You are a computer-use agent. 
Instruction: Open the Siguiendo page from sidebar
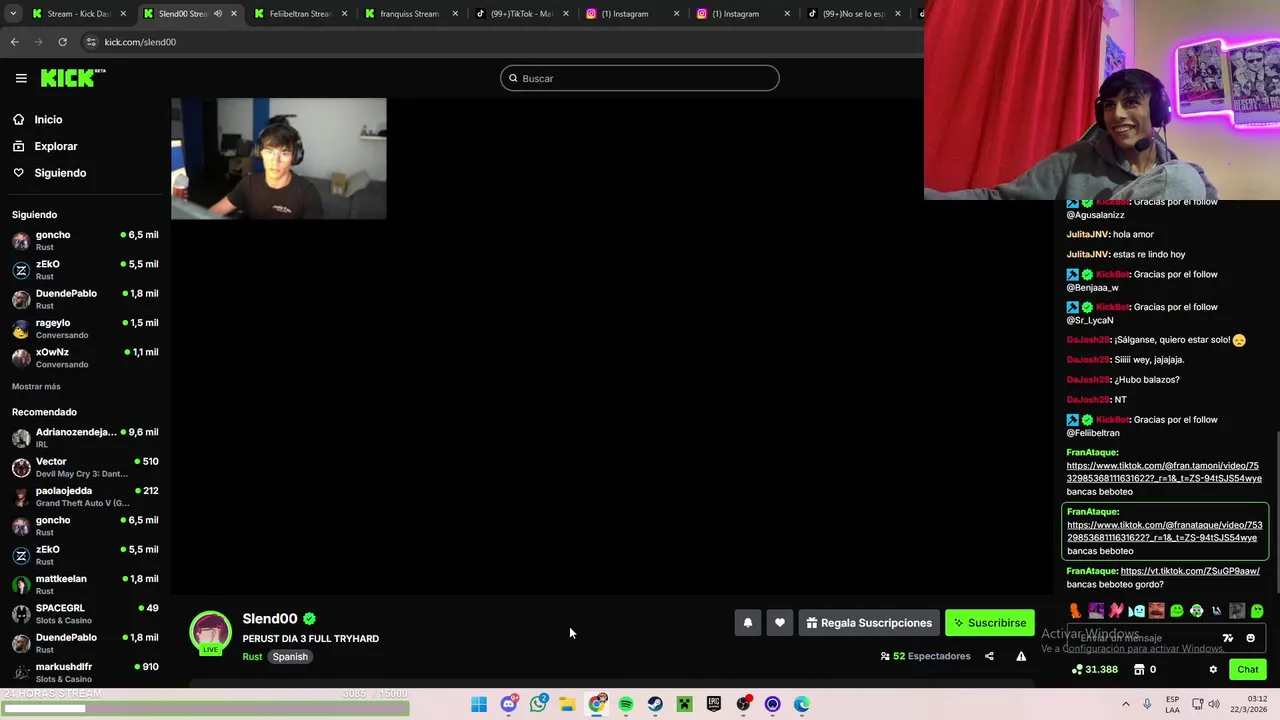59,173
